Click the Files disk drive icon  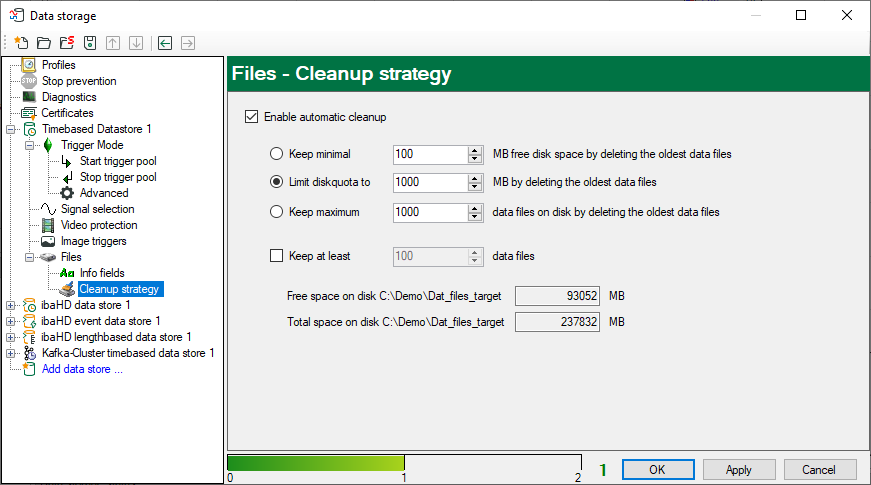tap(48, 257)
